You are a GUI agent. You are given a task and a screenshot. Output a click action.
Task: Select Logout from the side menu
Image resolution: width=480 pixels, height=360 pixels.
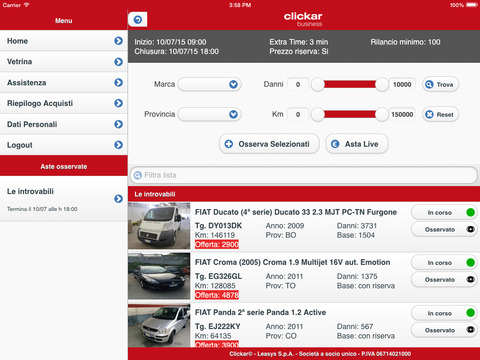tap(64, 145)
